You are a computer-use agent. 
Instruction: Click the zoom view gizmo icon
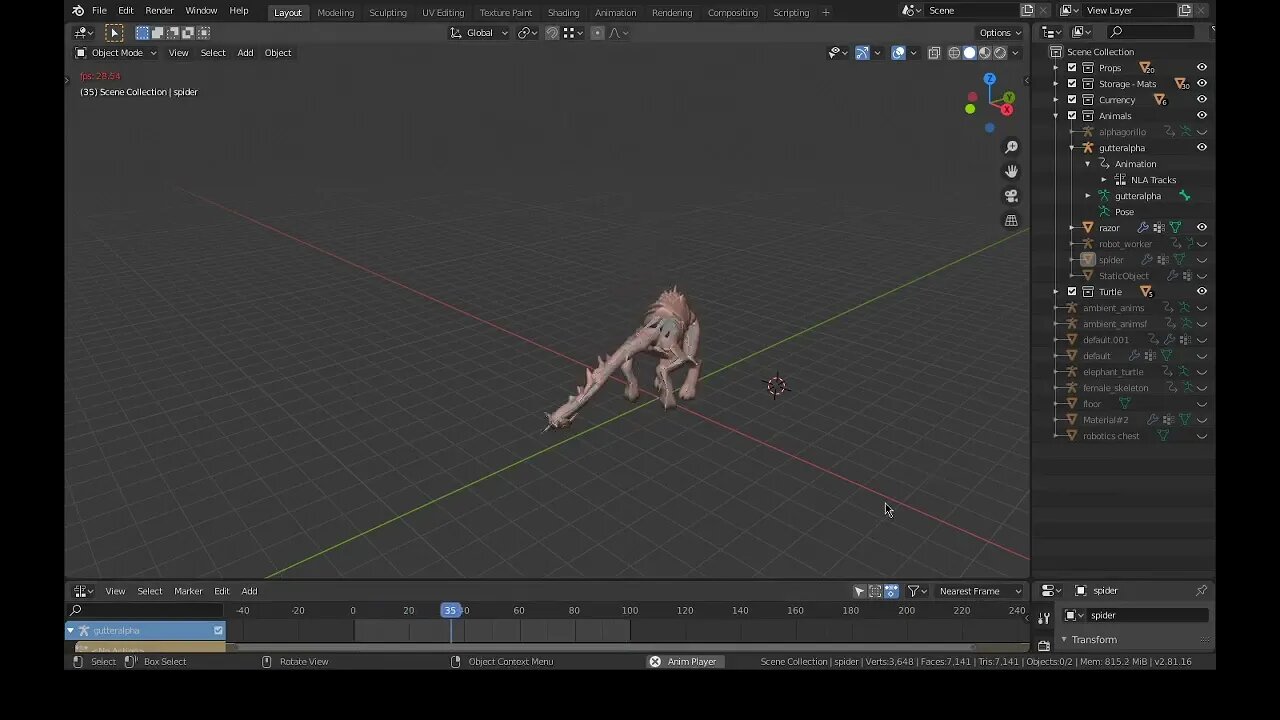tap(1011, 147)
